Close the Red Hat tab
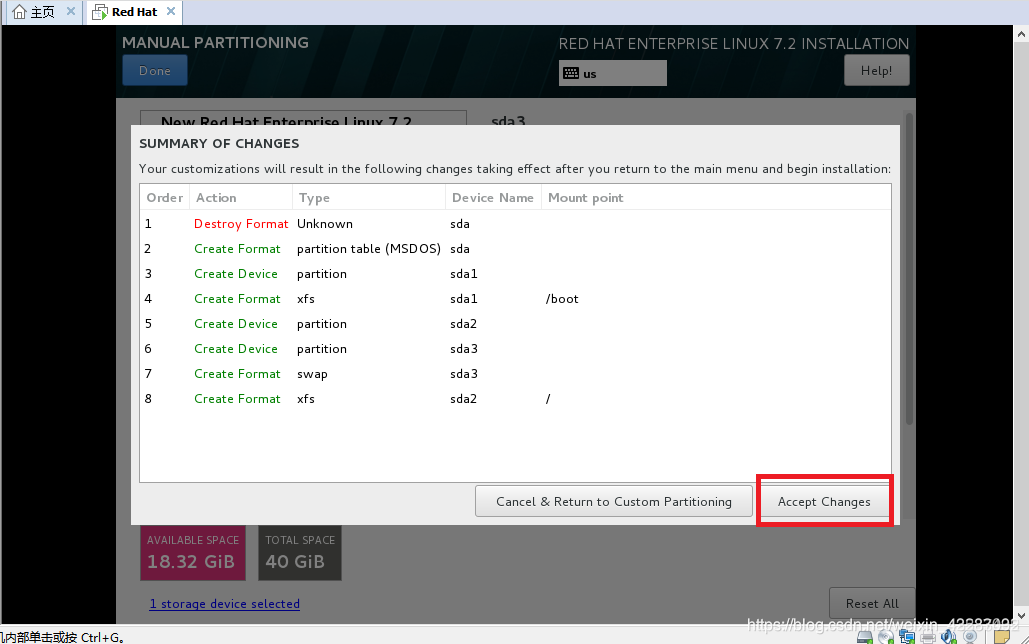This screenshot has height=644, width=1029. [x=171, y=11]
